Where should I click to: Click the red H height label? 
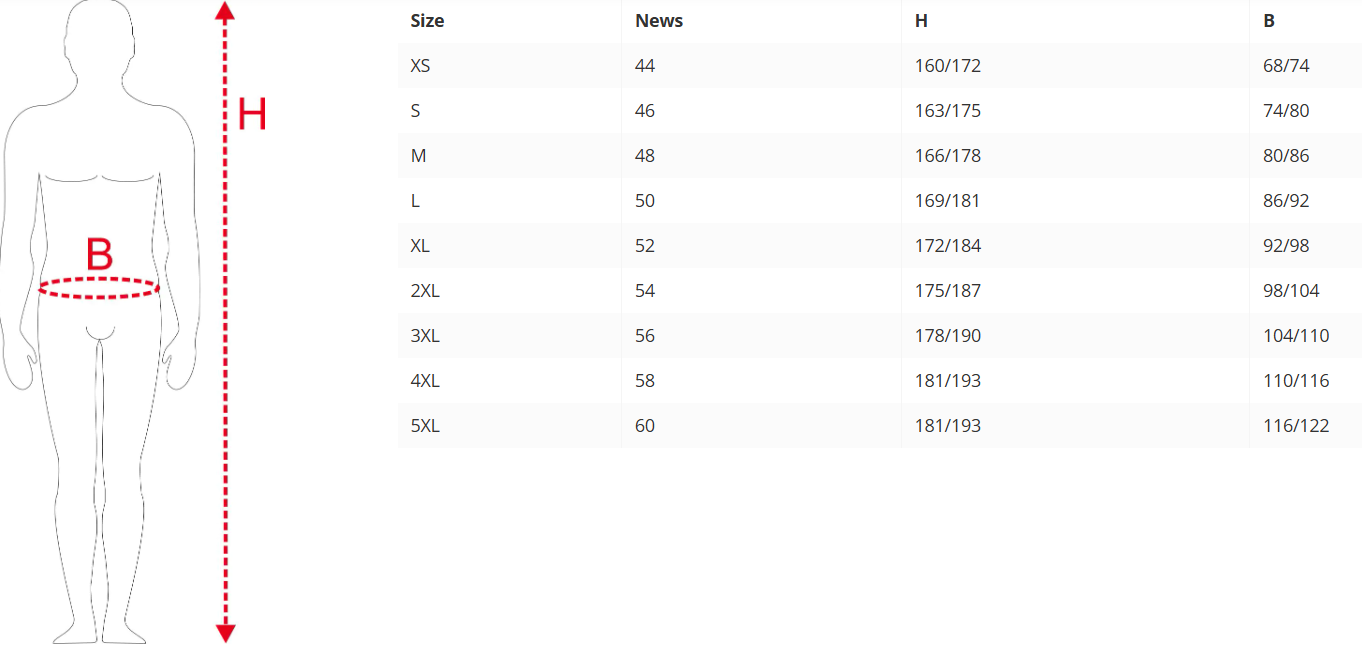(x=252, y=115)
